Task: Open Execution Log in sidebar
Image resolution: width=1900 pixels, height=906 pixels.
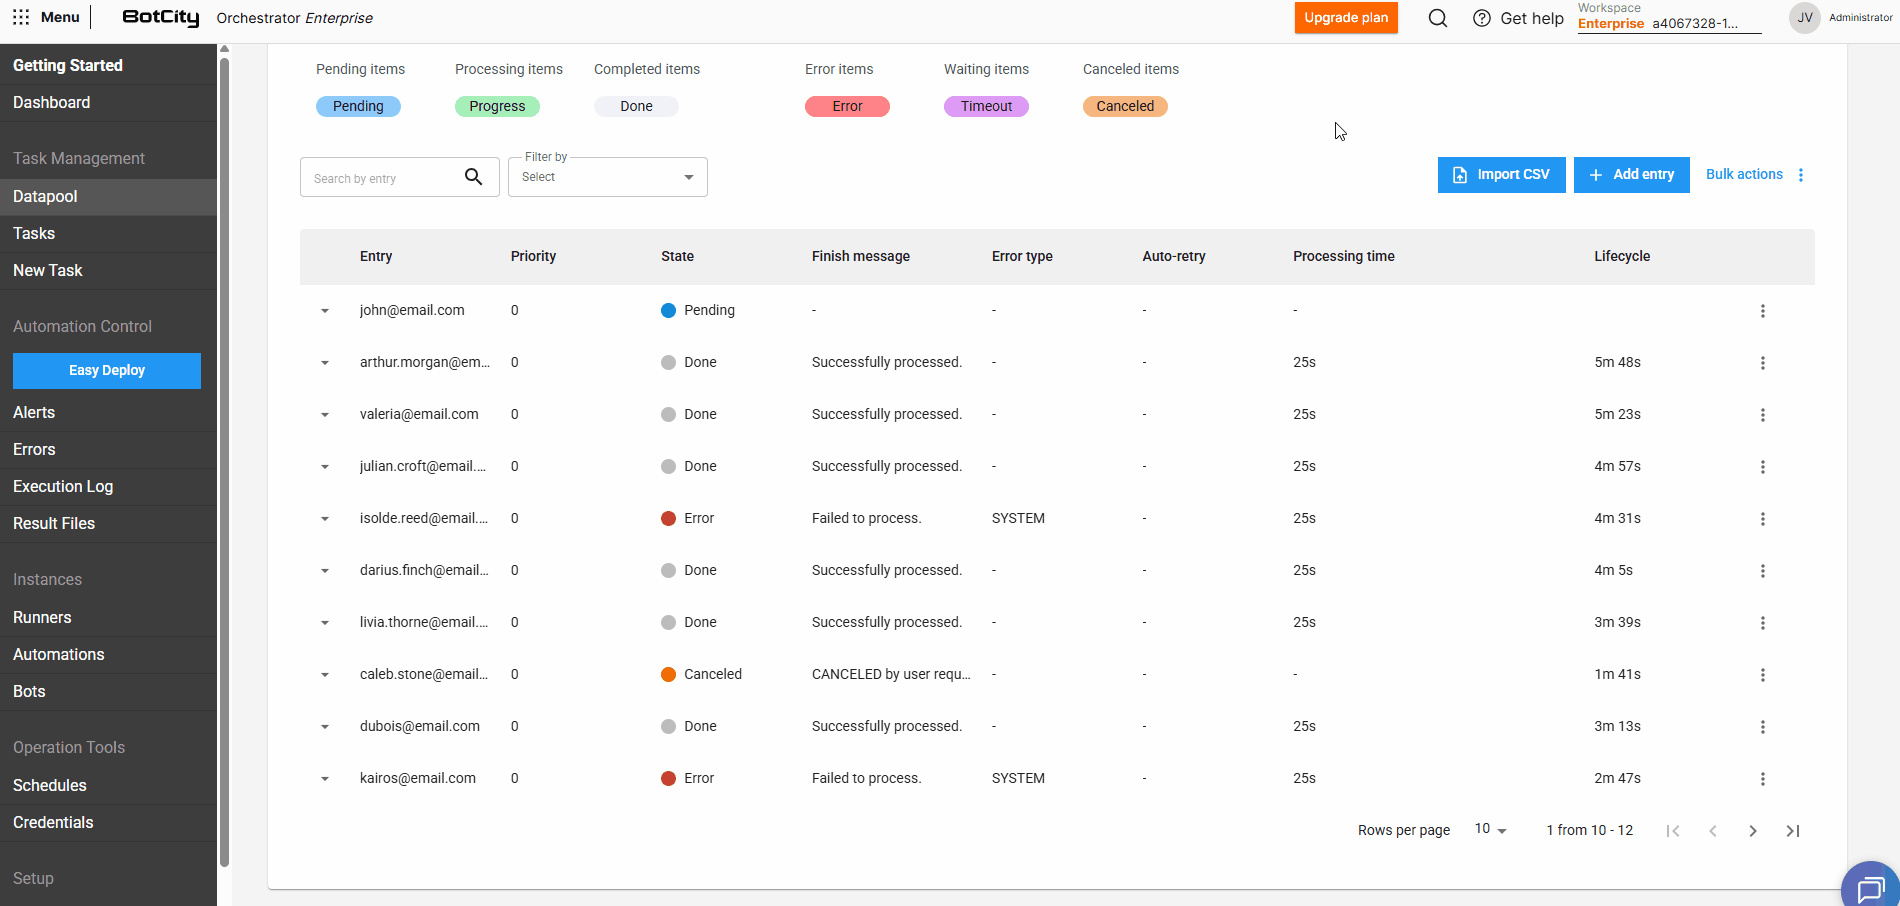Action: 63,486
